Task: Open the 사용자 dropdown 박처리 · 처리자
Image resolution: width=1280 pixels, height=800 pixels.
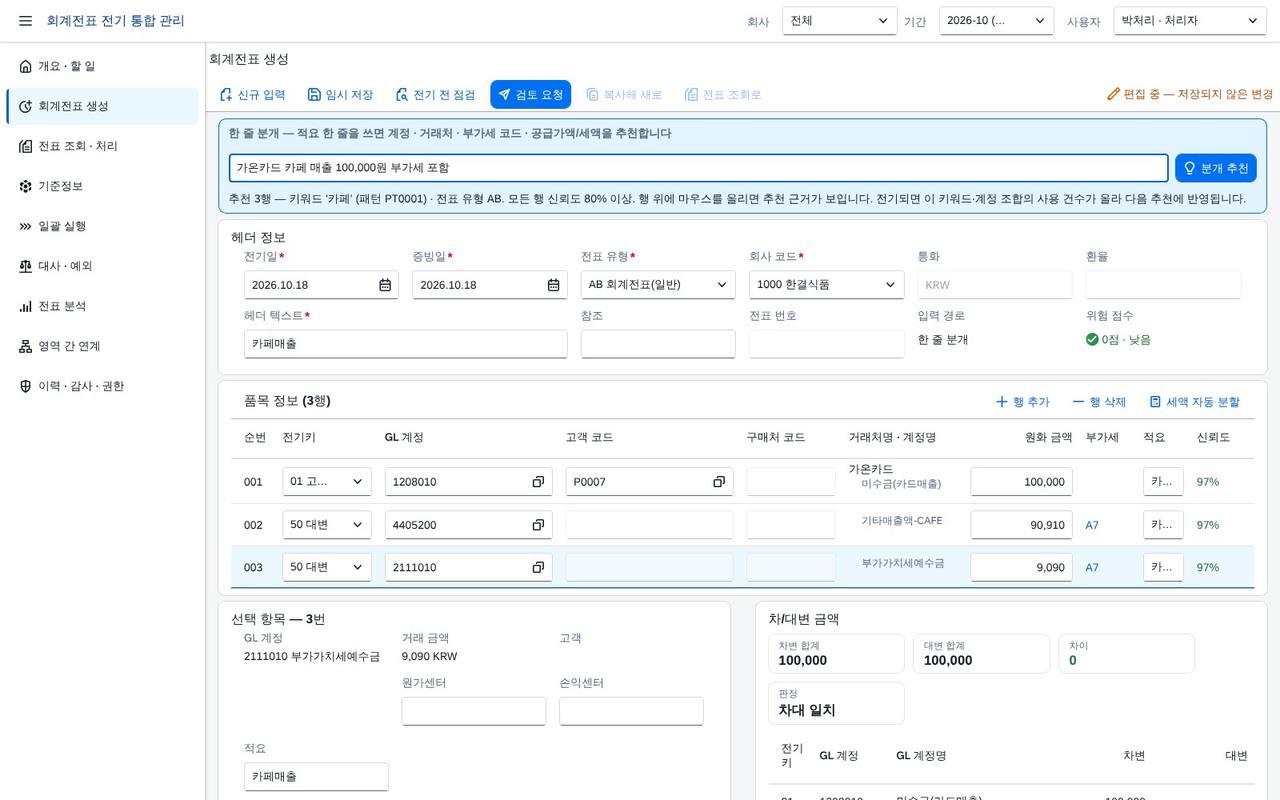Action: click(x=1191, y=21)
